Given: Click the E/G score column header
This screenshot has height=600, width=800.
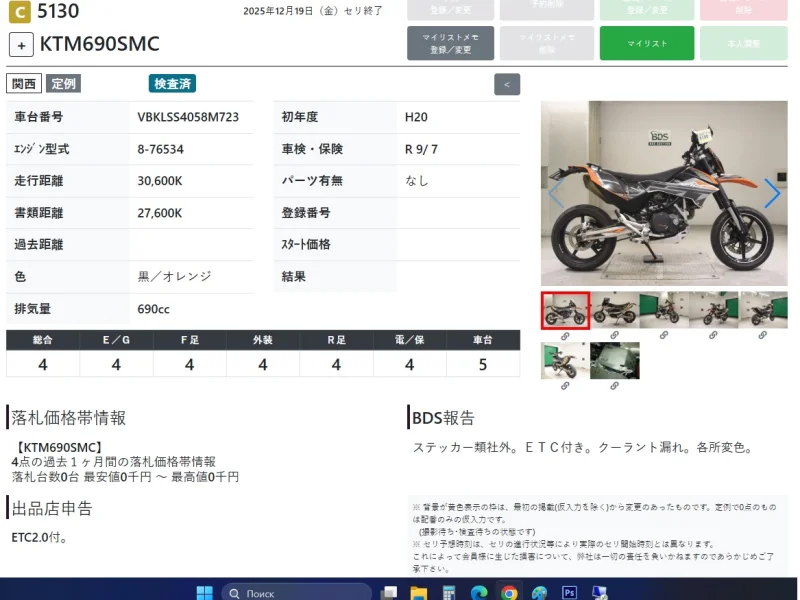Looking at the screenshot, I should point(116,340).
